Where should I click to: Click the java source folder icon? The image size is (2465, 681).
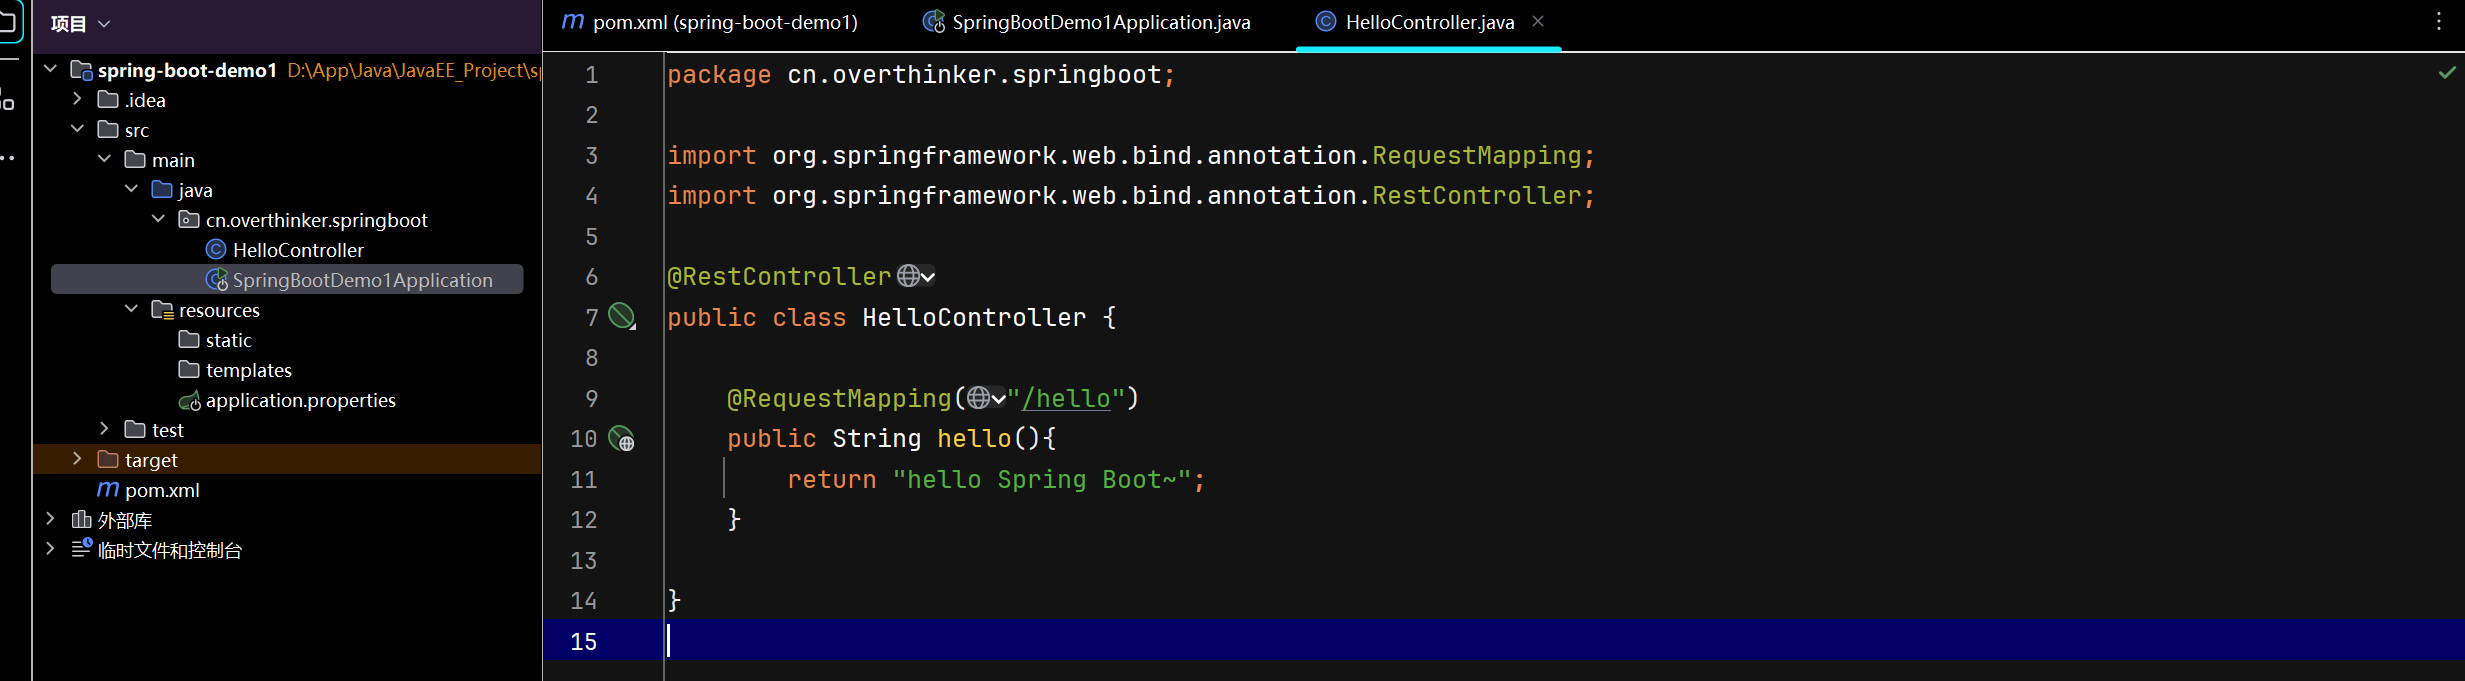coord(162,189)
